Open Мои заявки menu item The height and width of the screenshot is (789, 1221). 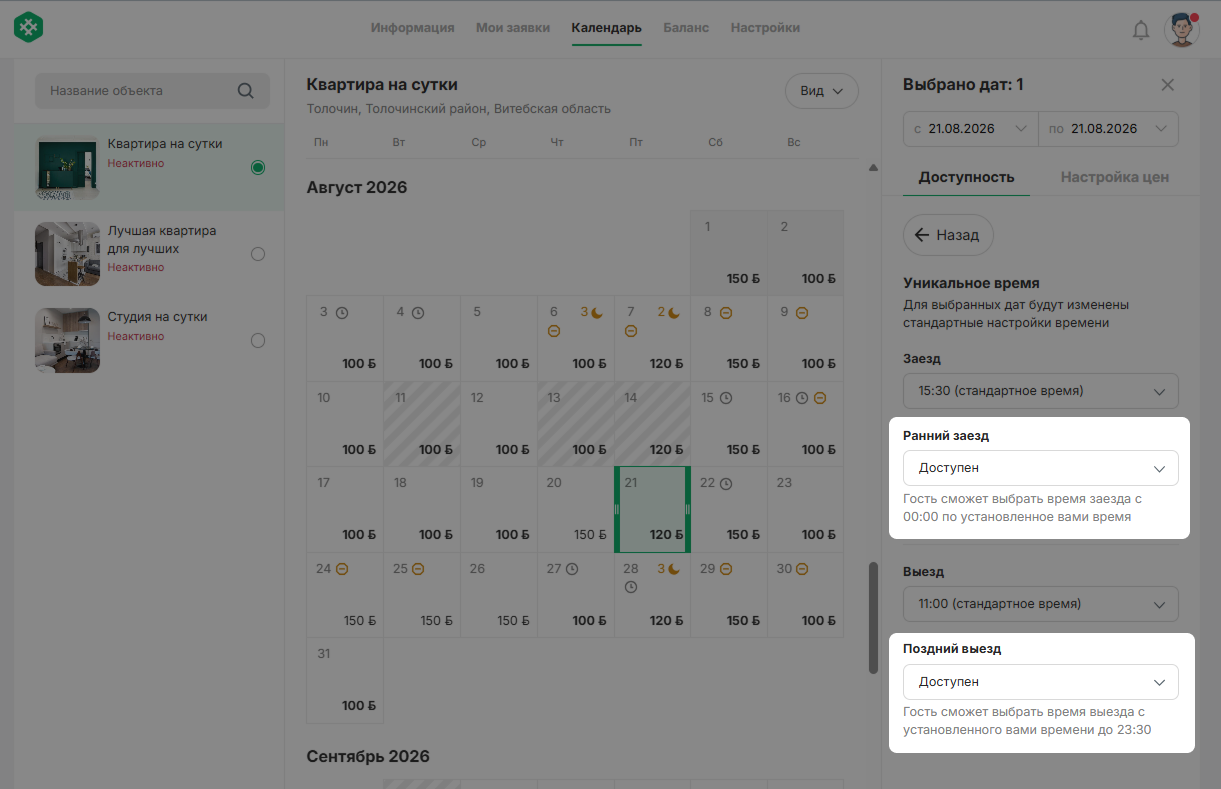513,28
